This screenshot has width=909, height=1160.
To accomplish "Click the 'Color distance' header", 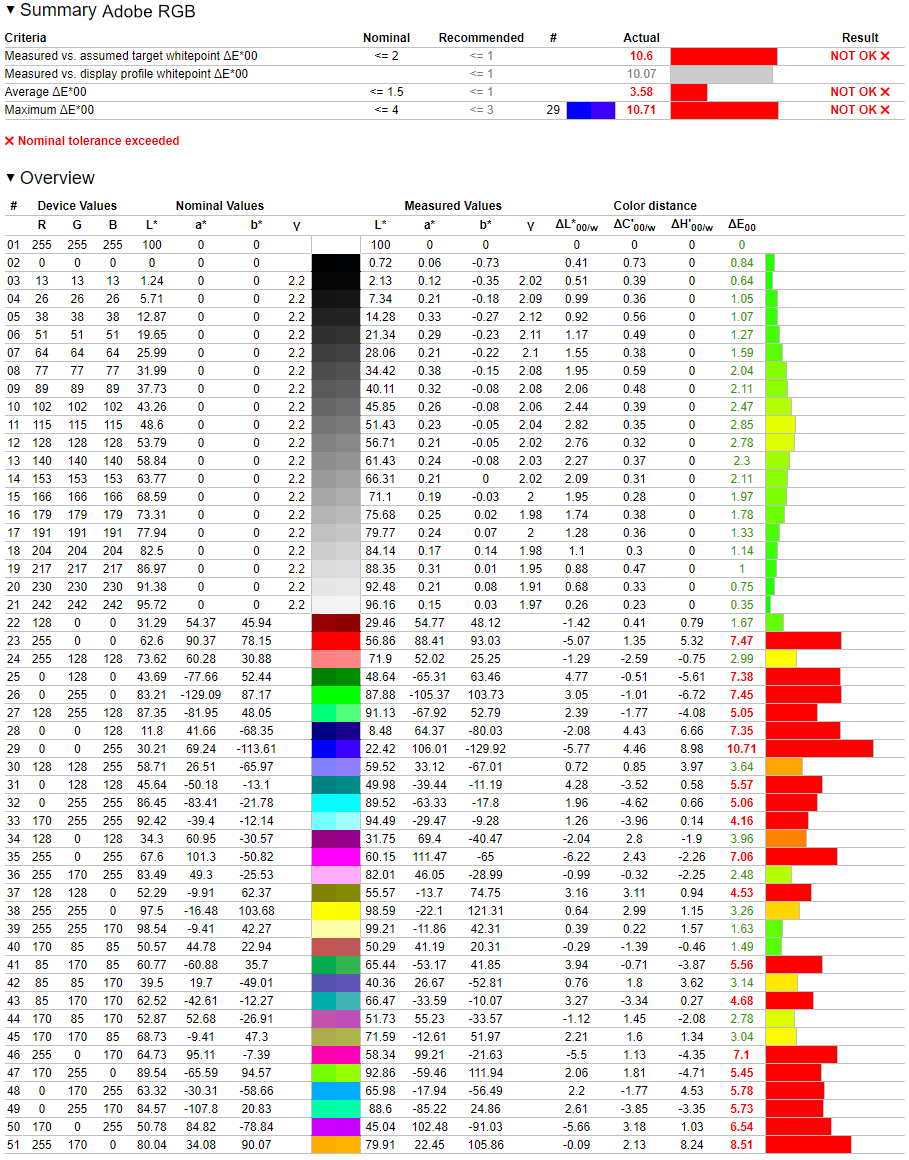I will point(655,206).
